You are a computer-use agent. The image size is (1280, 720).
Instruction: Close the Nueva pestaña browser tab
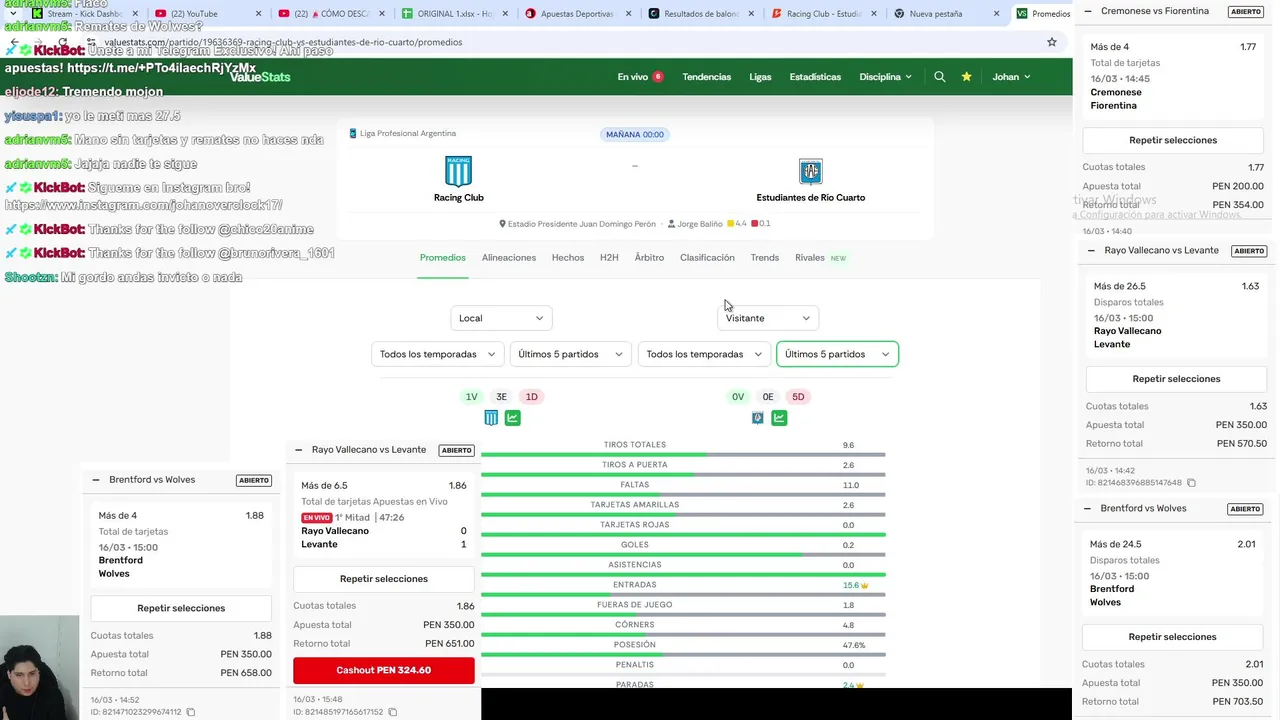pyautogui.click(x=997, y=14)
